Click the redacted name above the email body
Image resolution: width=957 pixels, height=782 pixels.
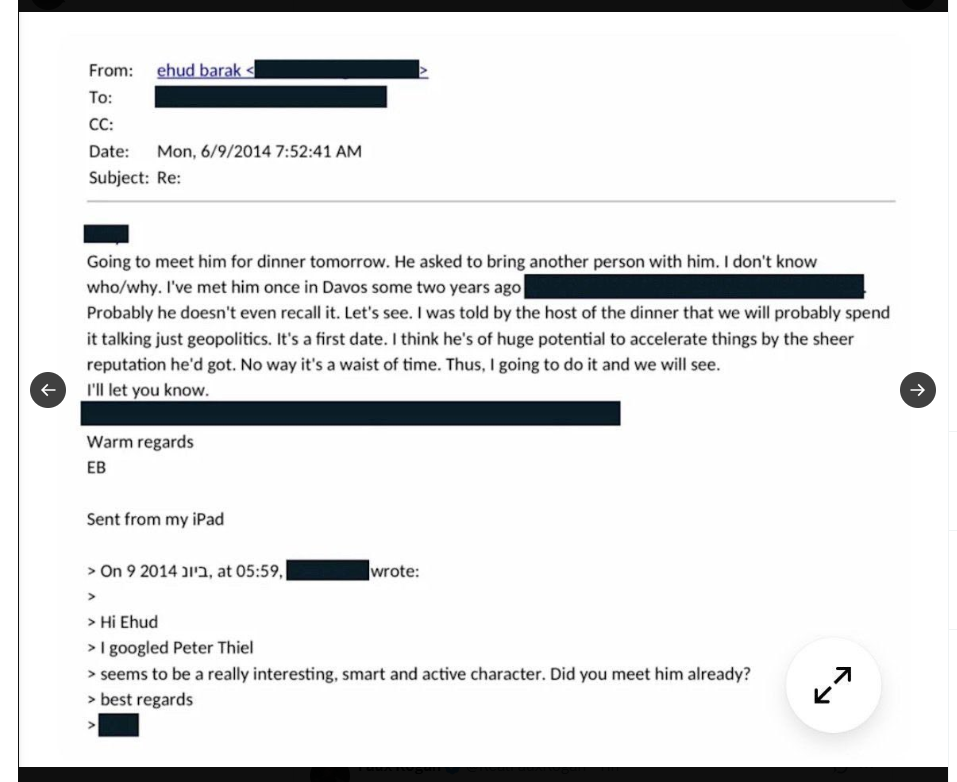click(106, 234)
